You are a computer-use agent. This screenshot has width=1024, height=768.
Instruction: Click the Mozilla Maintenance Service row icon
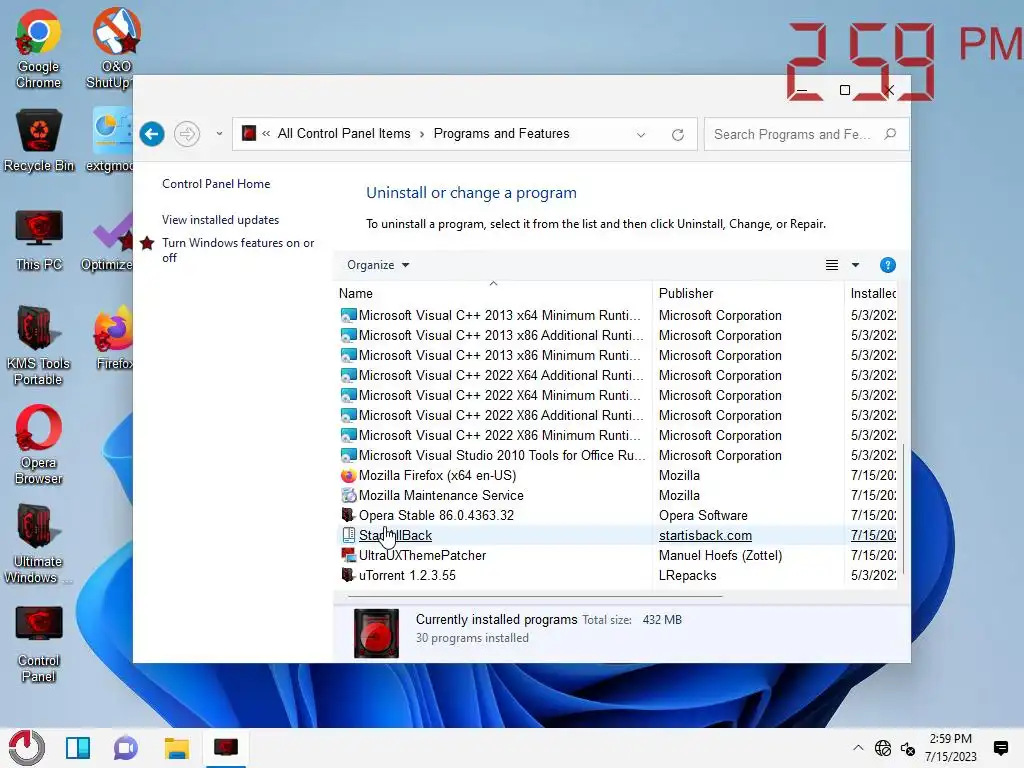point(349,496)
